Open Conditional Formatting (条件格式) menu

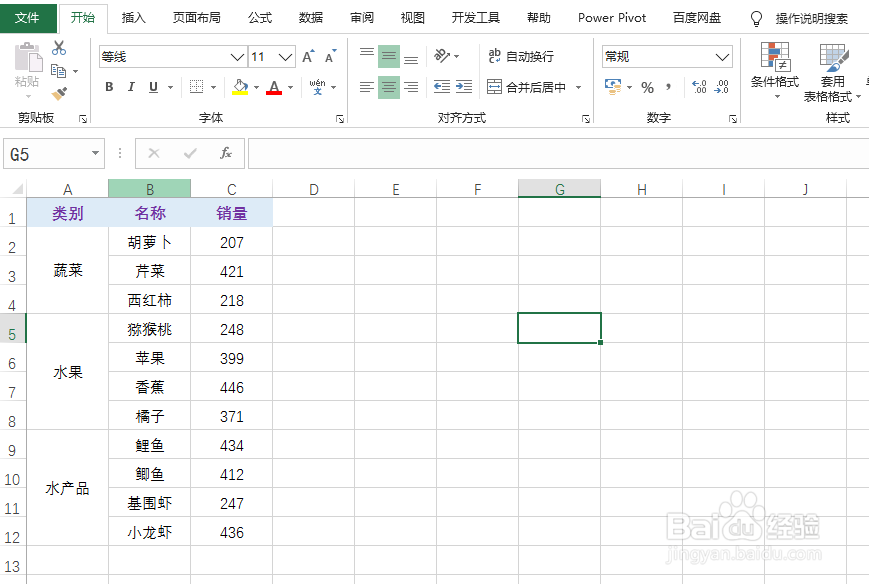[775, 71]
